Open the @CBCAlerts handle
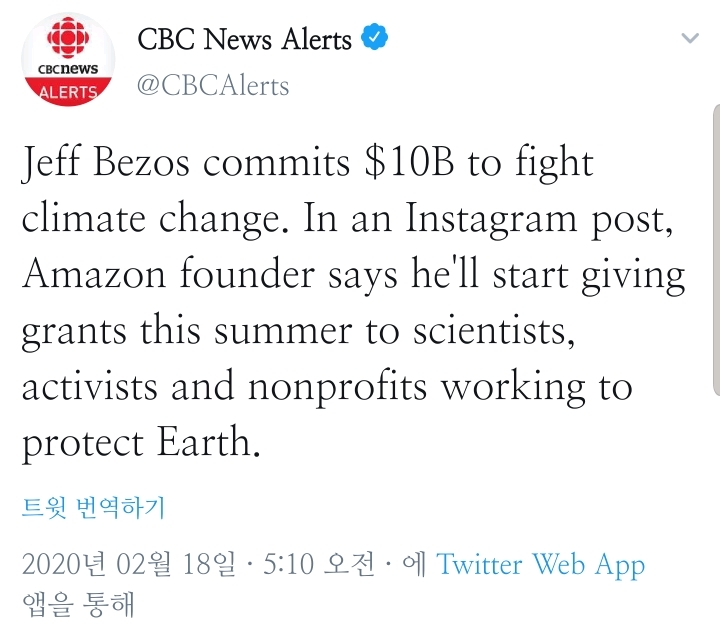Screen dimensions: 720x628 pos(213,85)
